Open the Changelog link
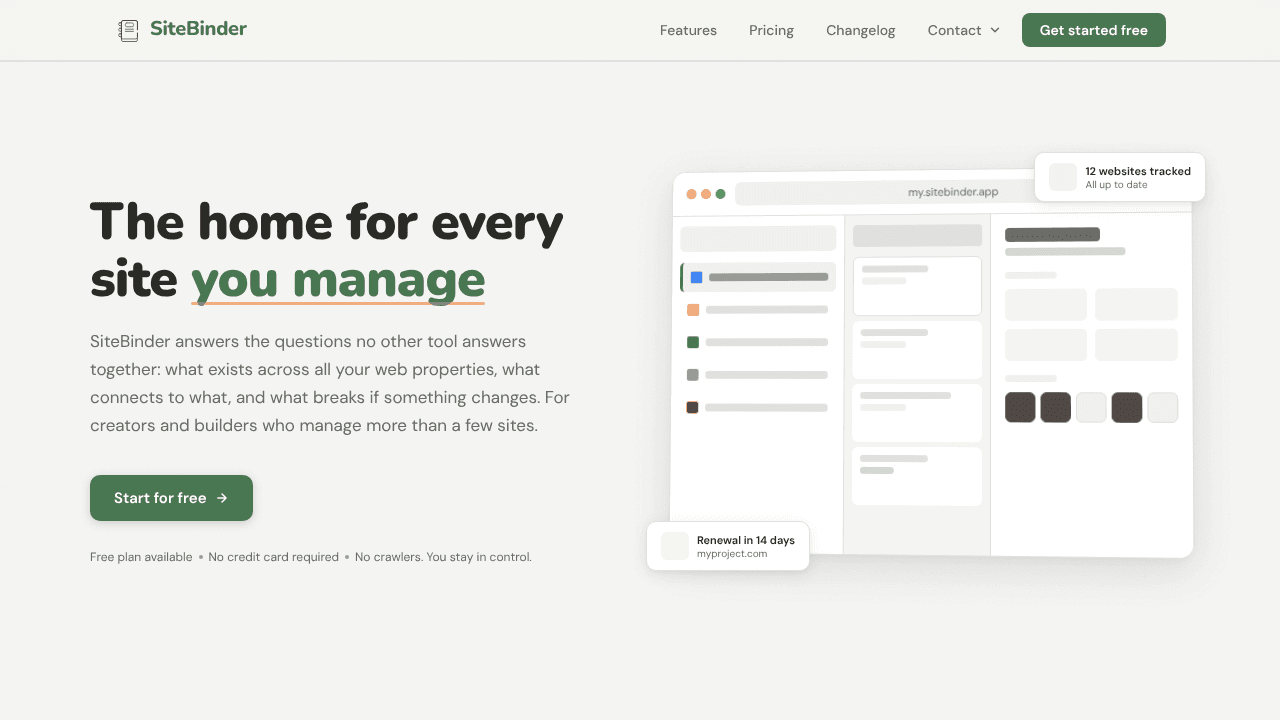 coord(860,30)
